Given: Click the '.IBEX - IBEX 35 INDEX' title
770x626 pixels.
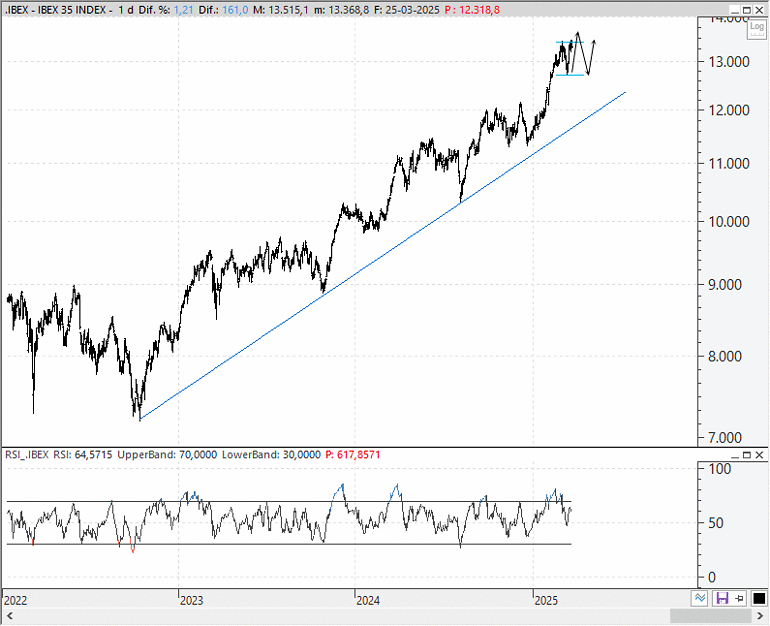Looking at the screenshot, I should click(x=56, y=10).
